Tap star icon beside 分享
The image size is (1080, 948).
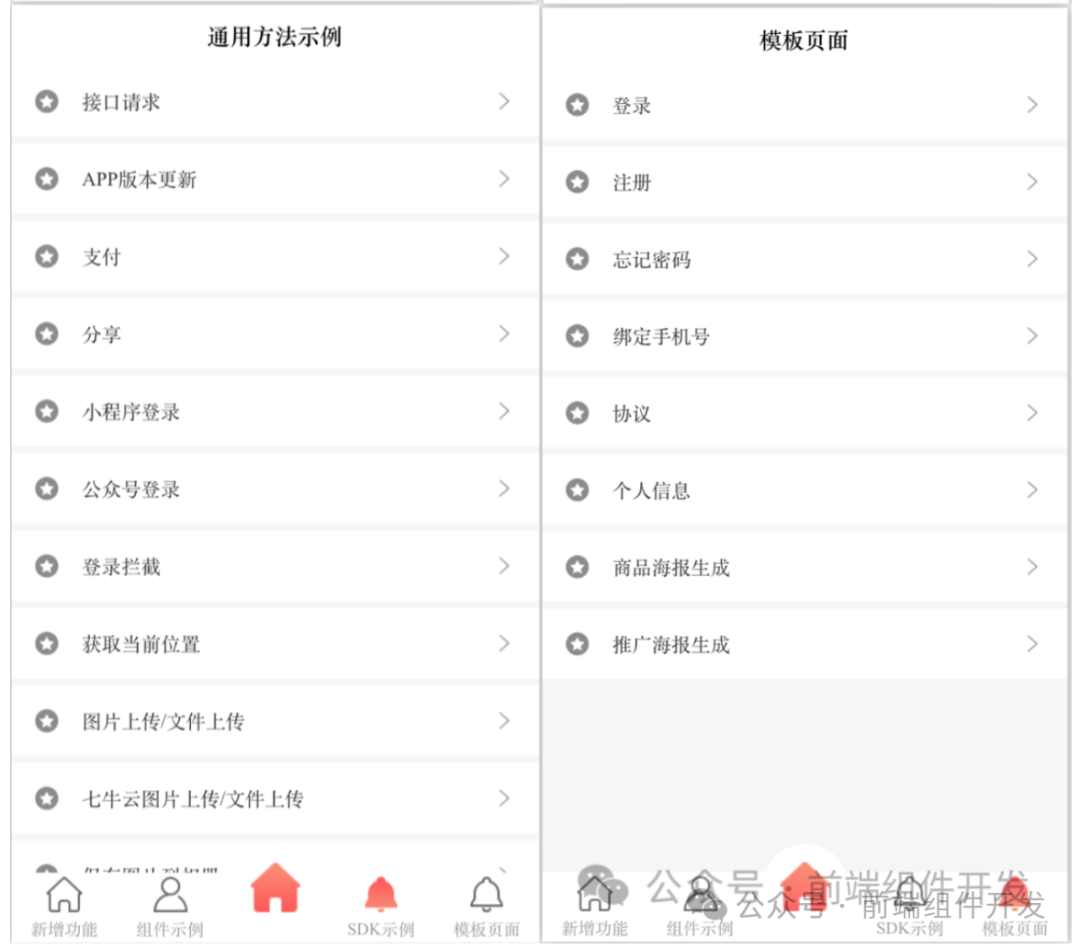click(x=47, y=334)
